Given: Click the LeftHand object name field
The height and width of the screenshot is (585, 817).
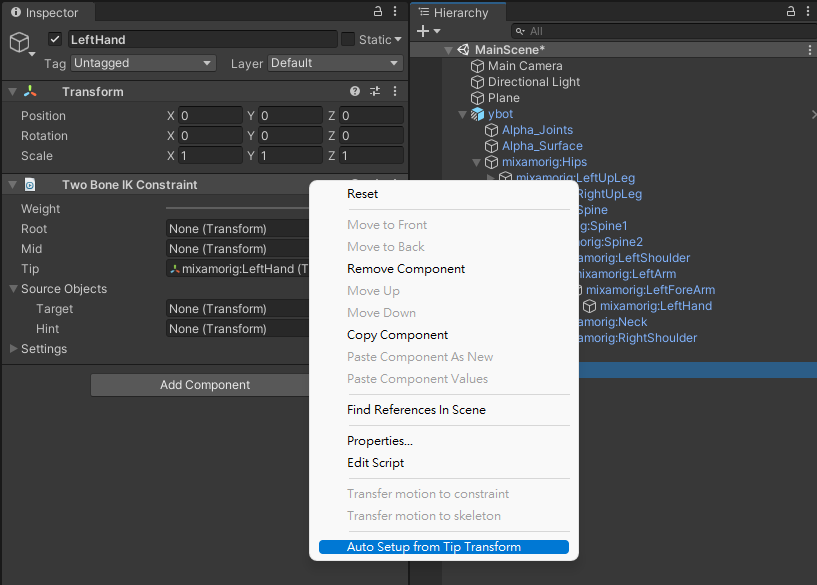Looking at the screenshot, I should 203,39.
